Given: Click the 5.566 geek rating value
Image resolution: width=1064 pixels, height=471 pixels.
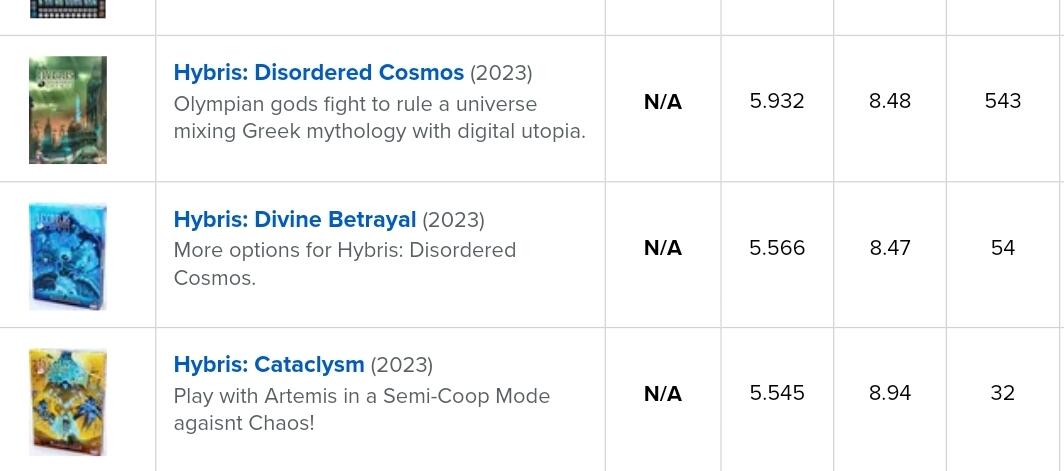Looking at the screenshot, I should click(x=777, y=248).
